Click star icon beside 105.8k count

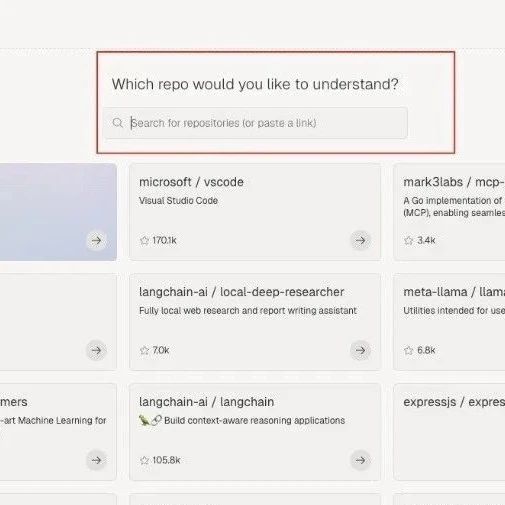click(144, 460)
